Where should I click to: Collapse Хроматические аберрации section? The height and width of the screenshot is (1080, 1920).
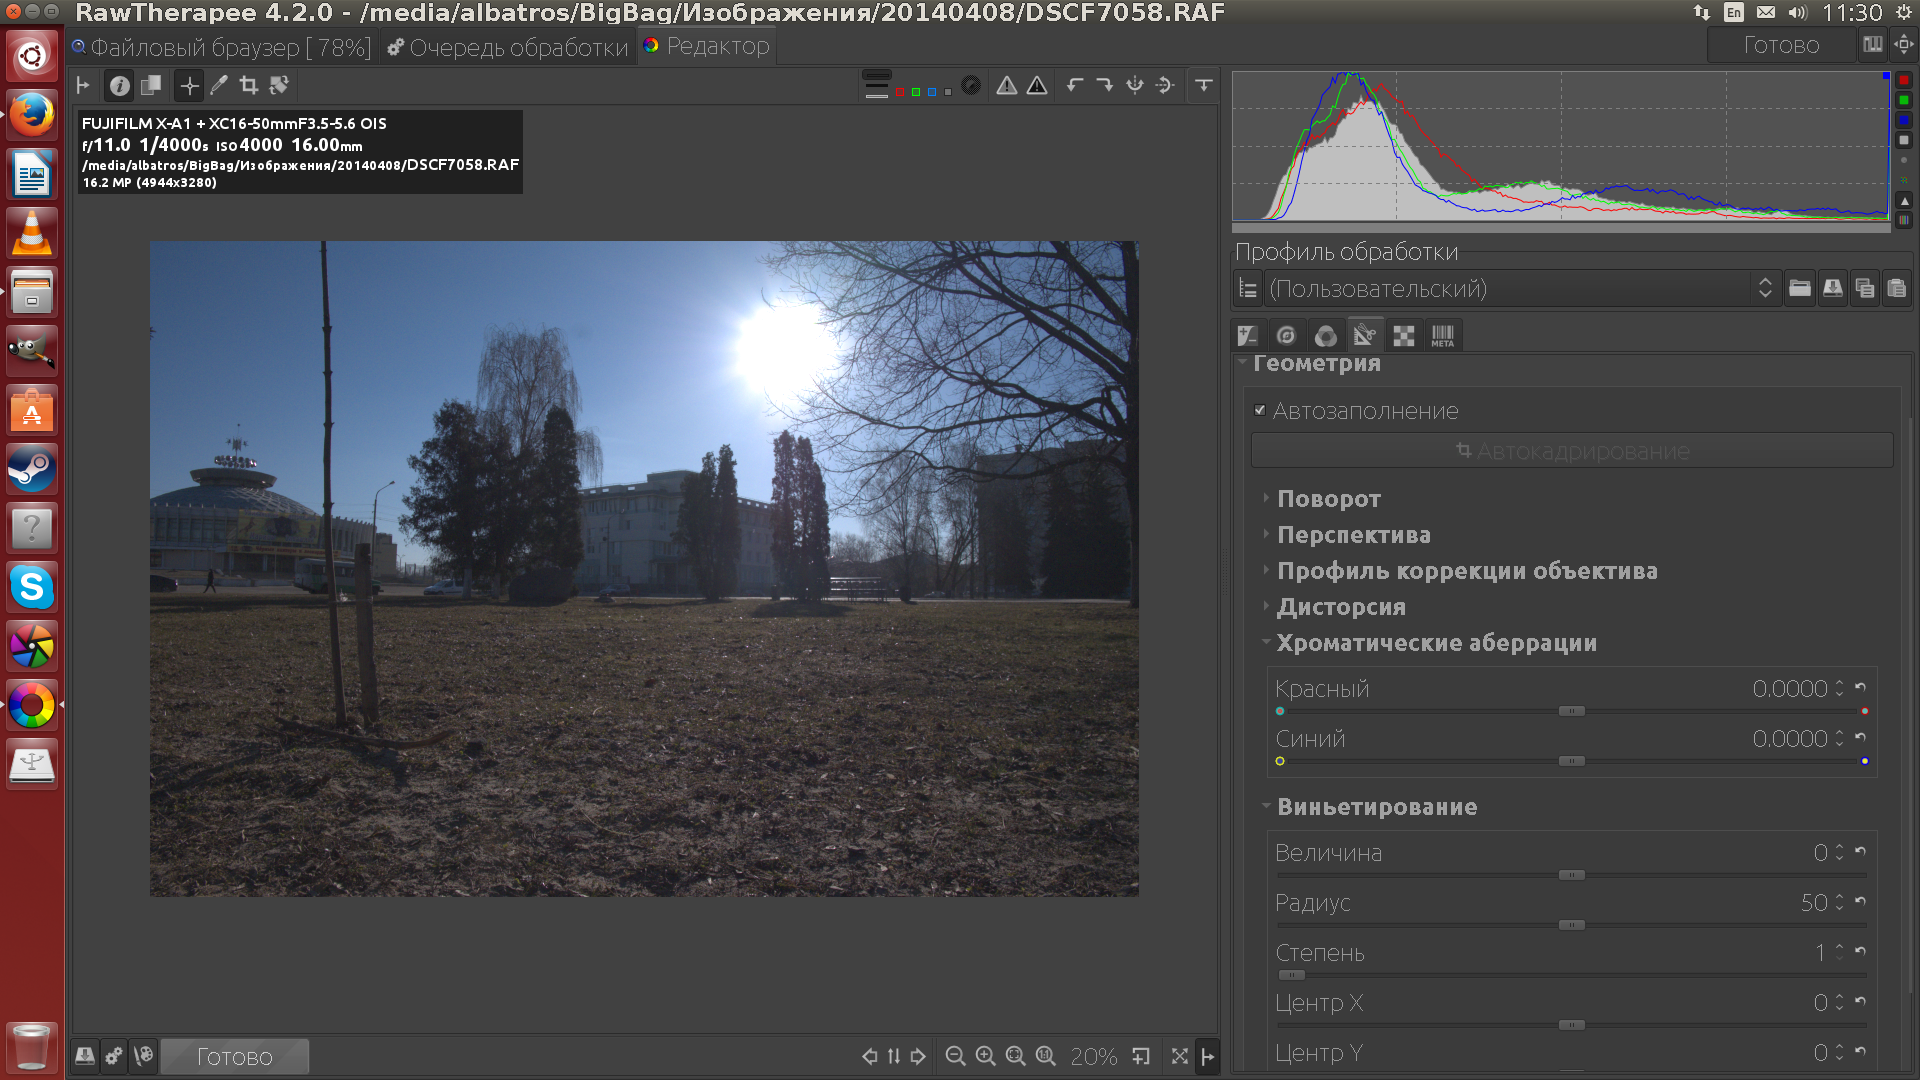(1436, 642)
